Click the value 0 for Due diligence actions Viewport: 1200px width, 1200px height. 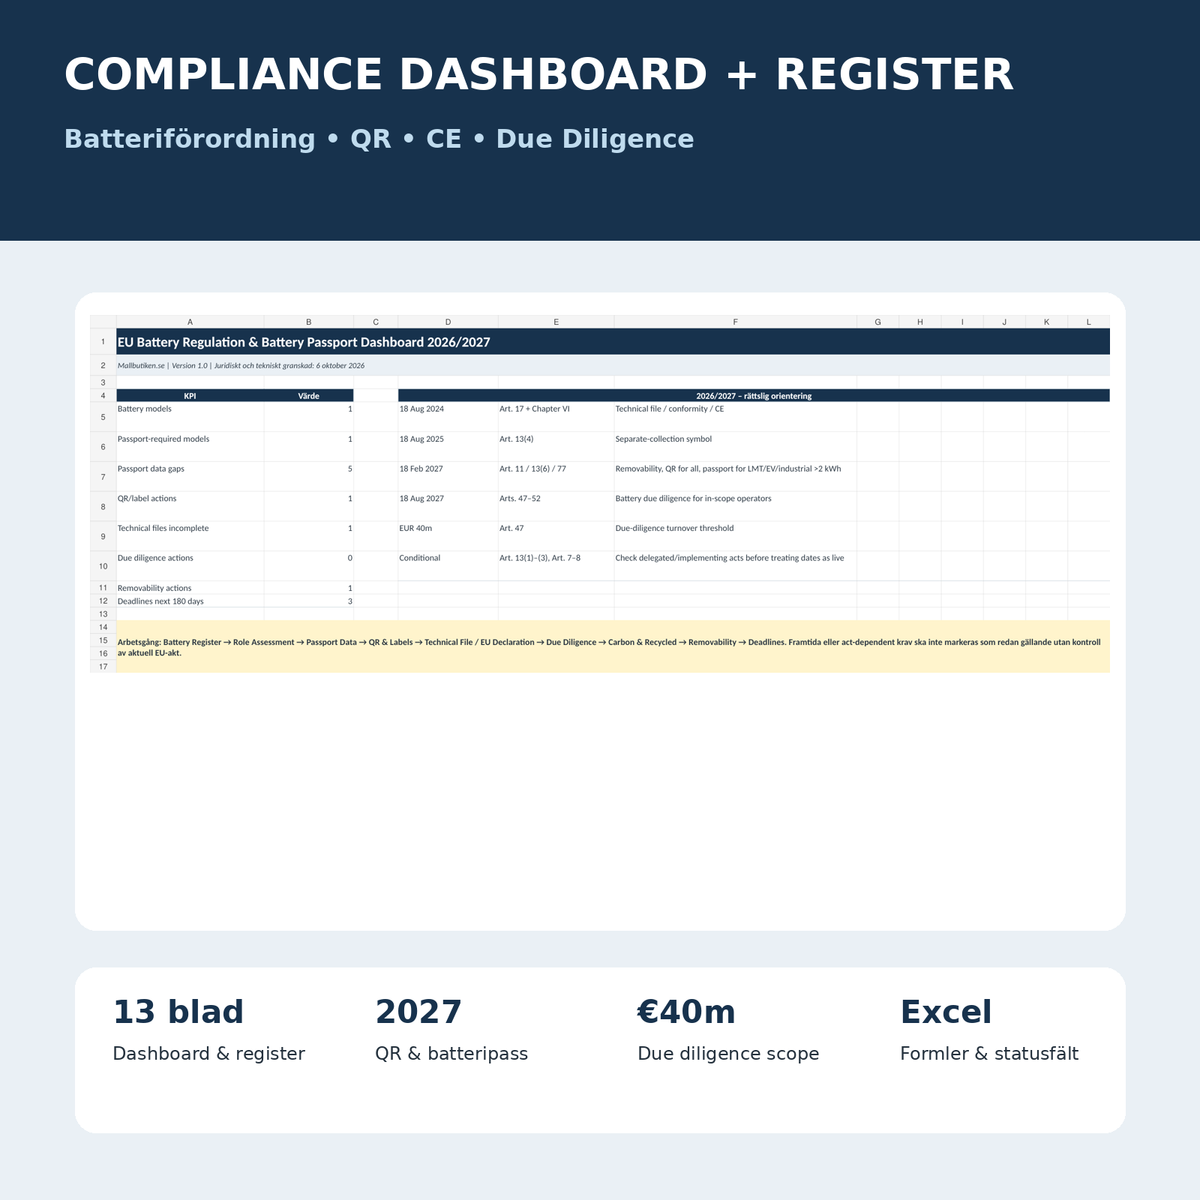[x=309, y=566]
